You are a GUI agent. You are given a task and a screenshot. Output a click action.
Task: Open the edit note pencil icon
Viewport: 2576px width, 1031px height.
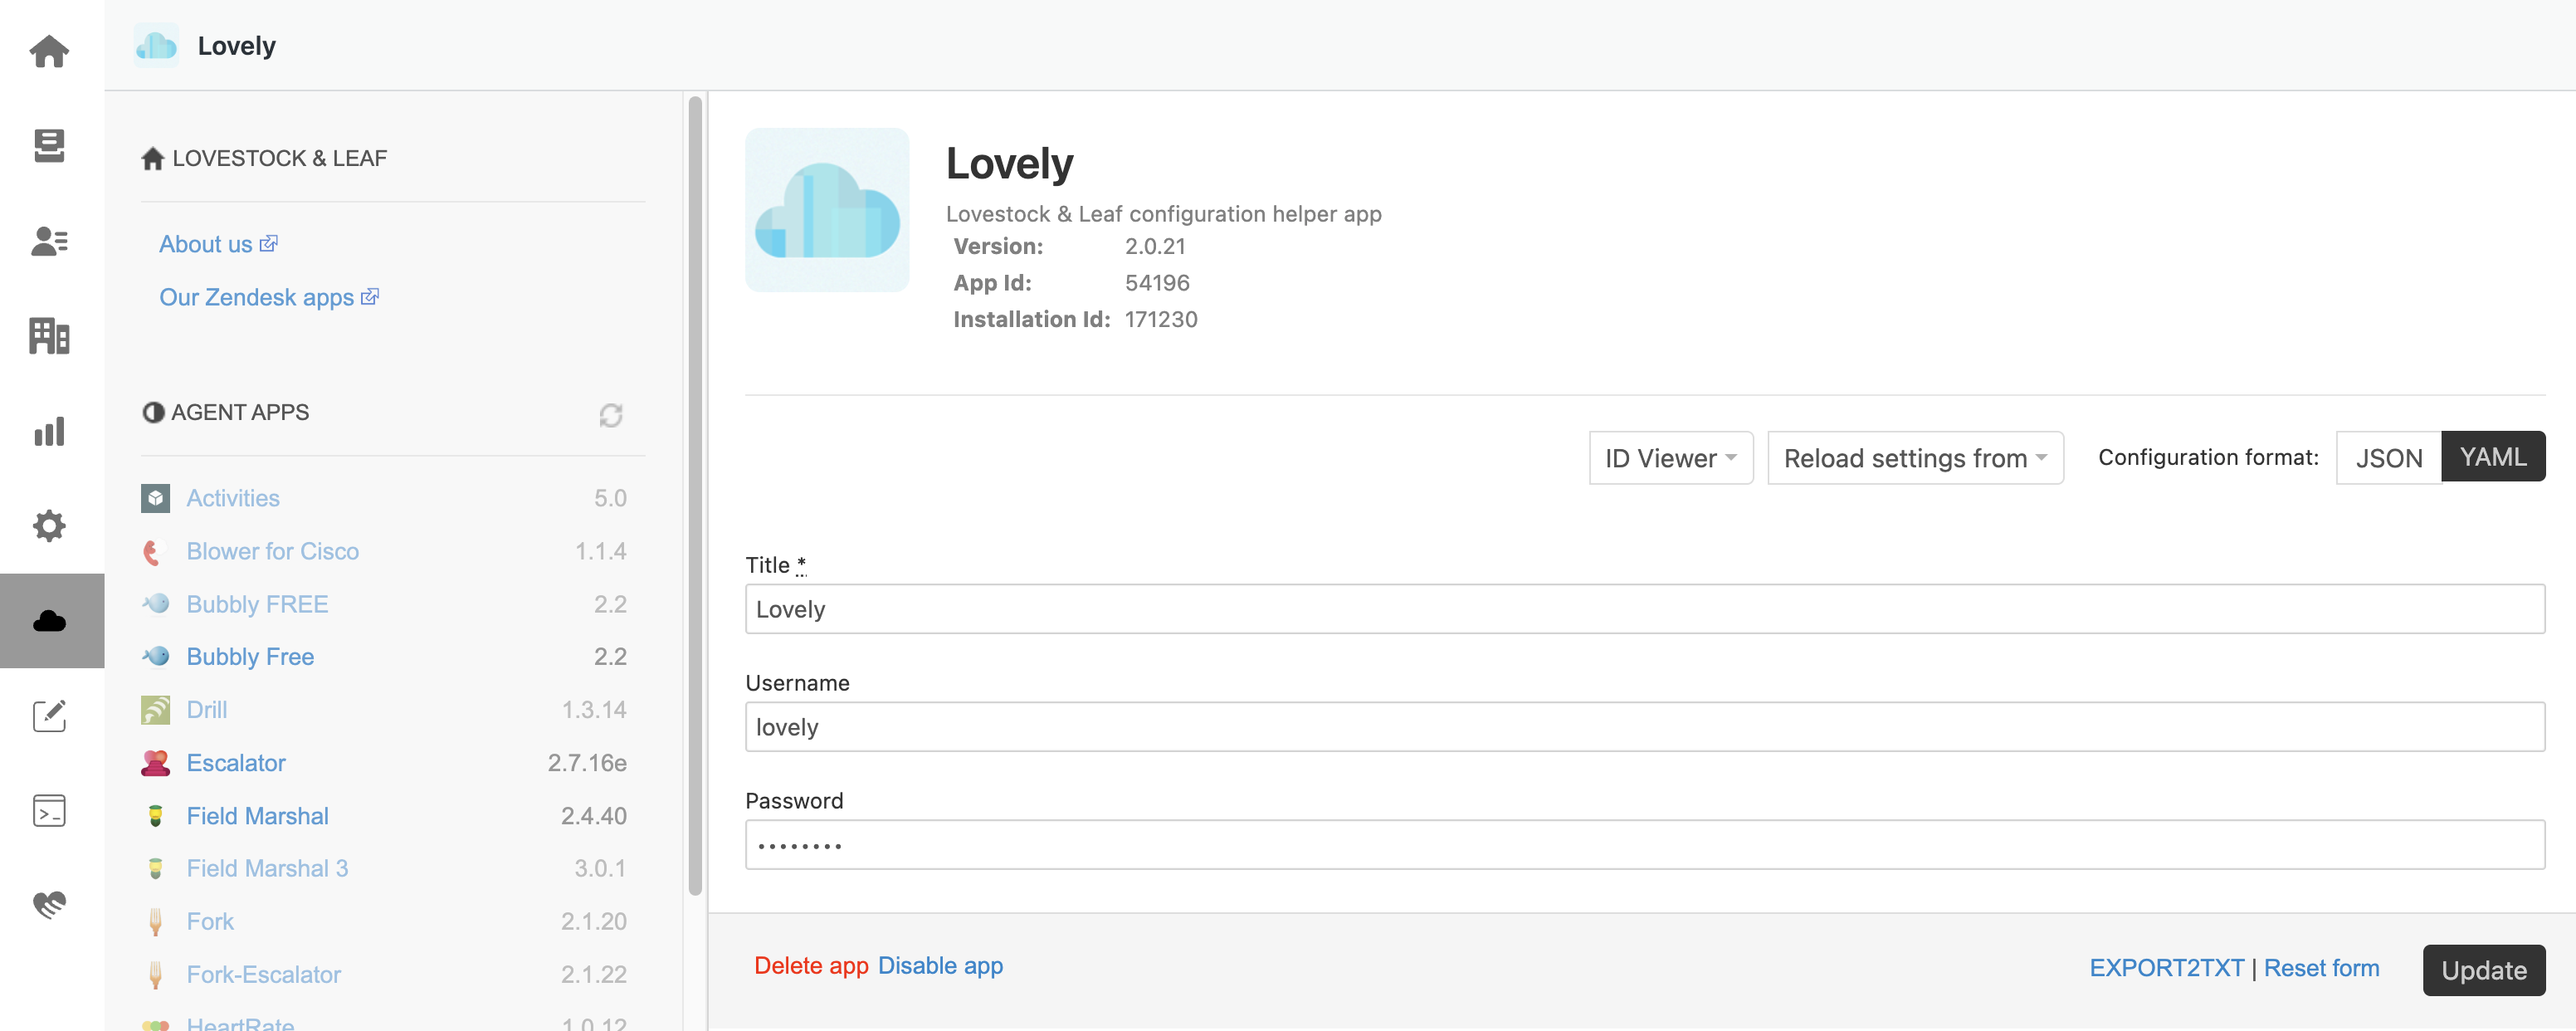(49, 715)
